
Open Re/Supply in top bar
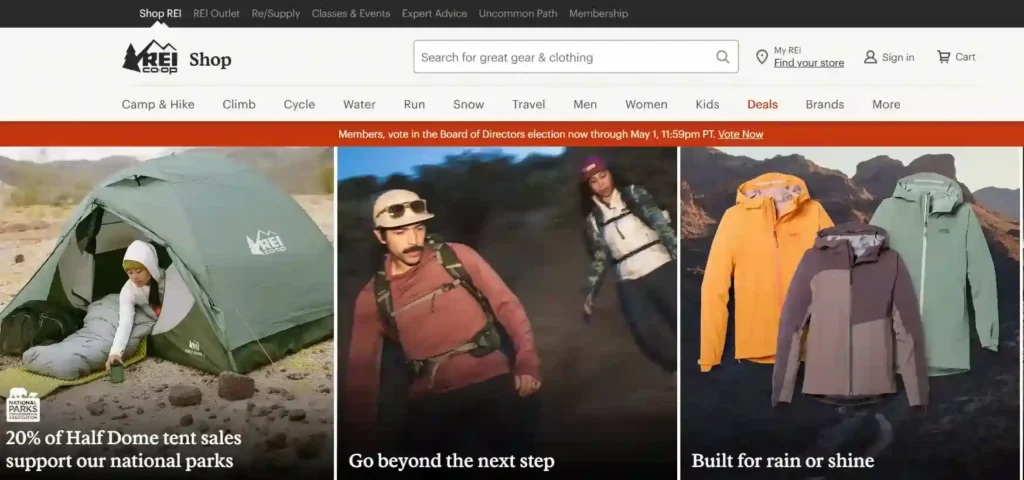[276, 13]
